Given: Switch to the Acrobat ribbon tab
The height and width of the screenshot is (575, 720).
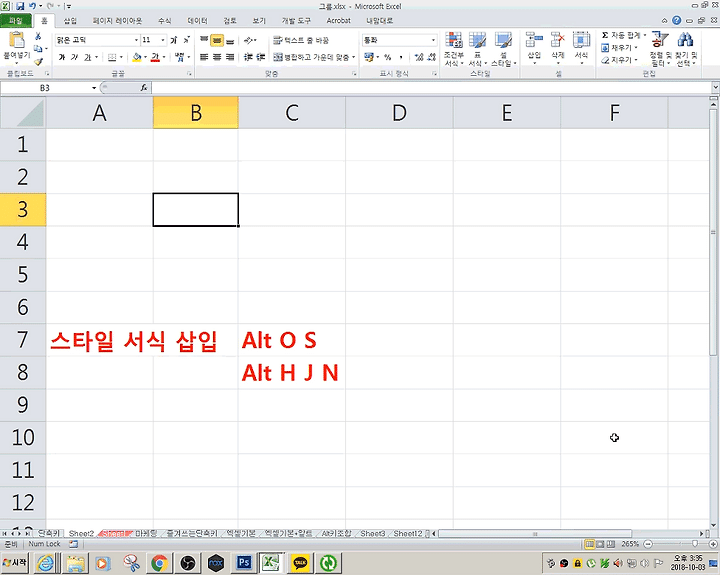Looking at the screenshot, I should coord(338,21).
